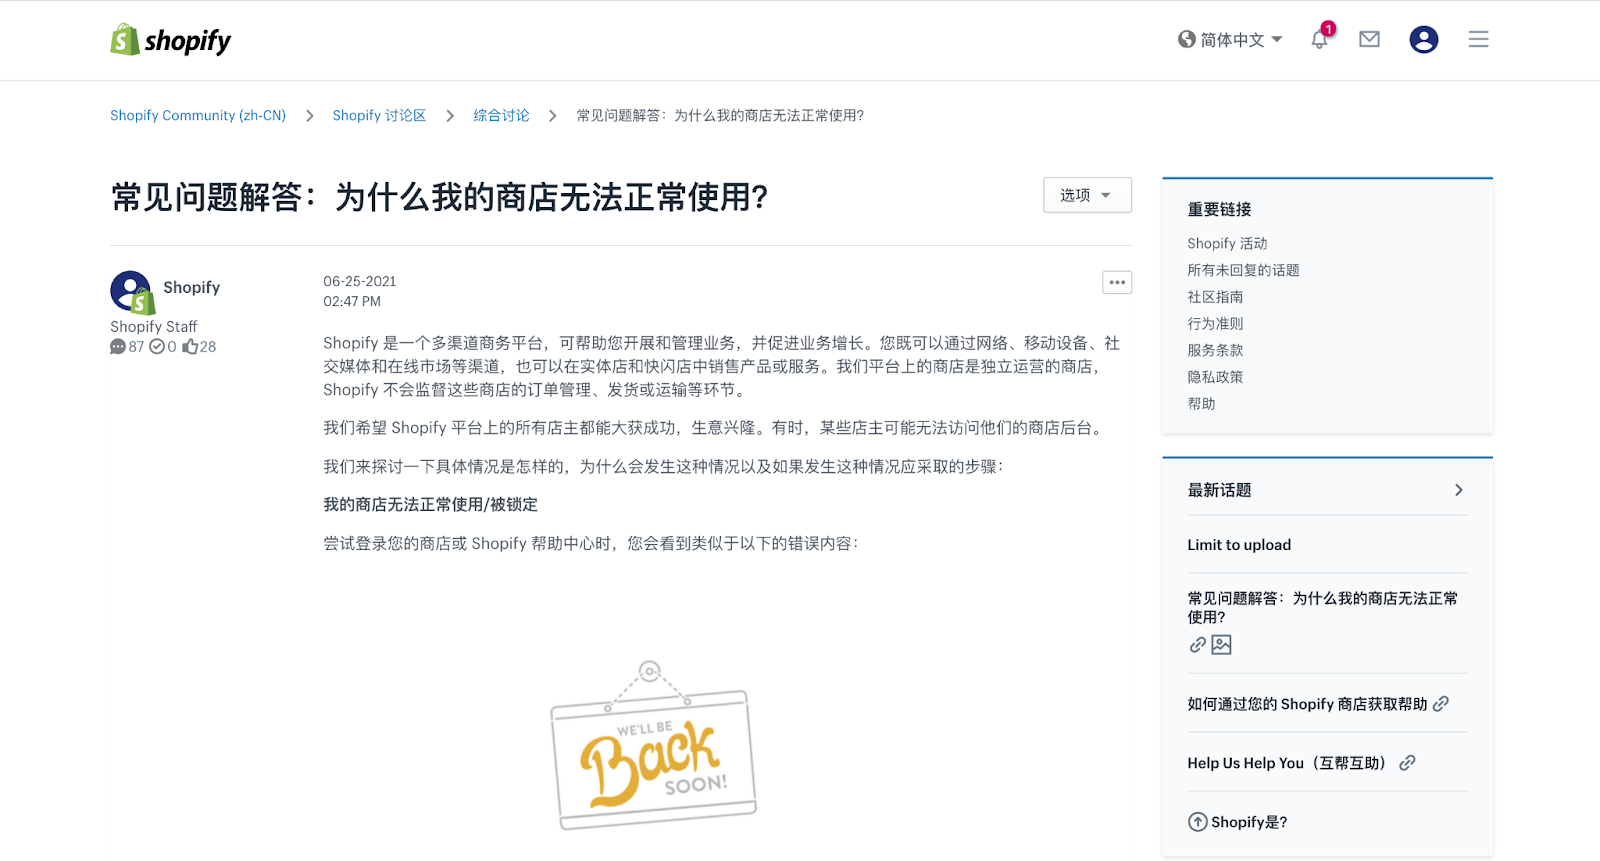The width and height of the screenshot is (1600, 861).
Task: Expand 最新话题 with the chevron arrow
Action: pos(1458,490)
